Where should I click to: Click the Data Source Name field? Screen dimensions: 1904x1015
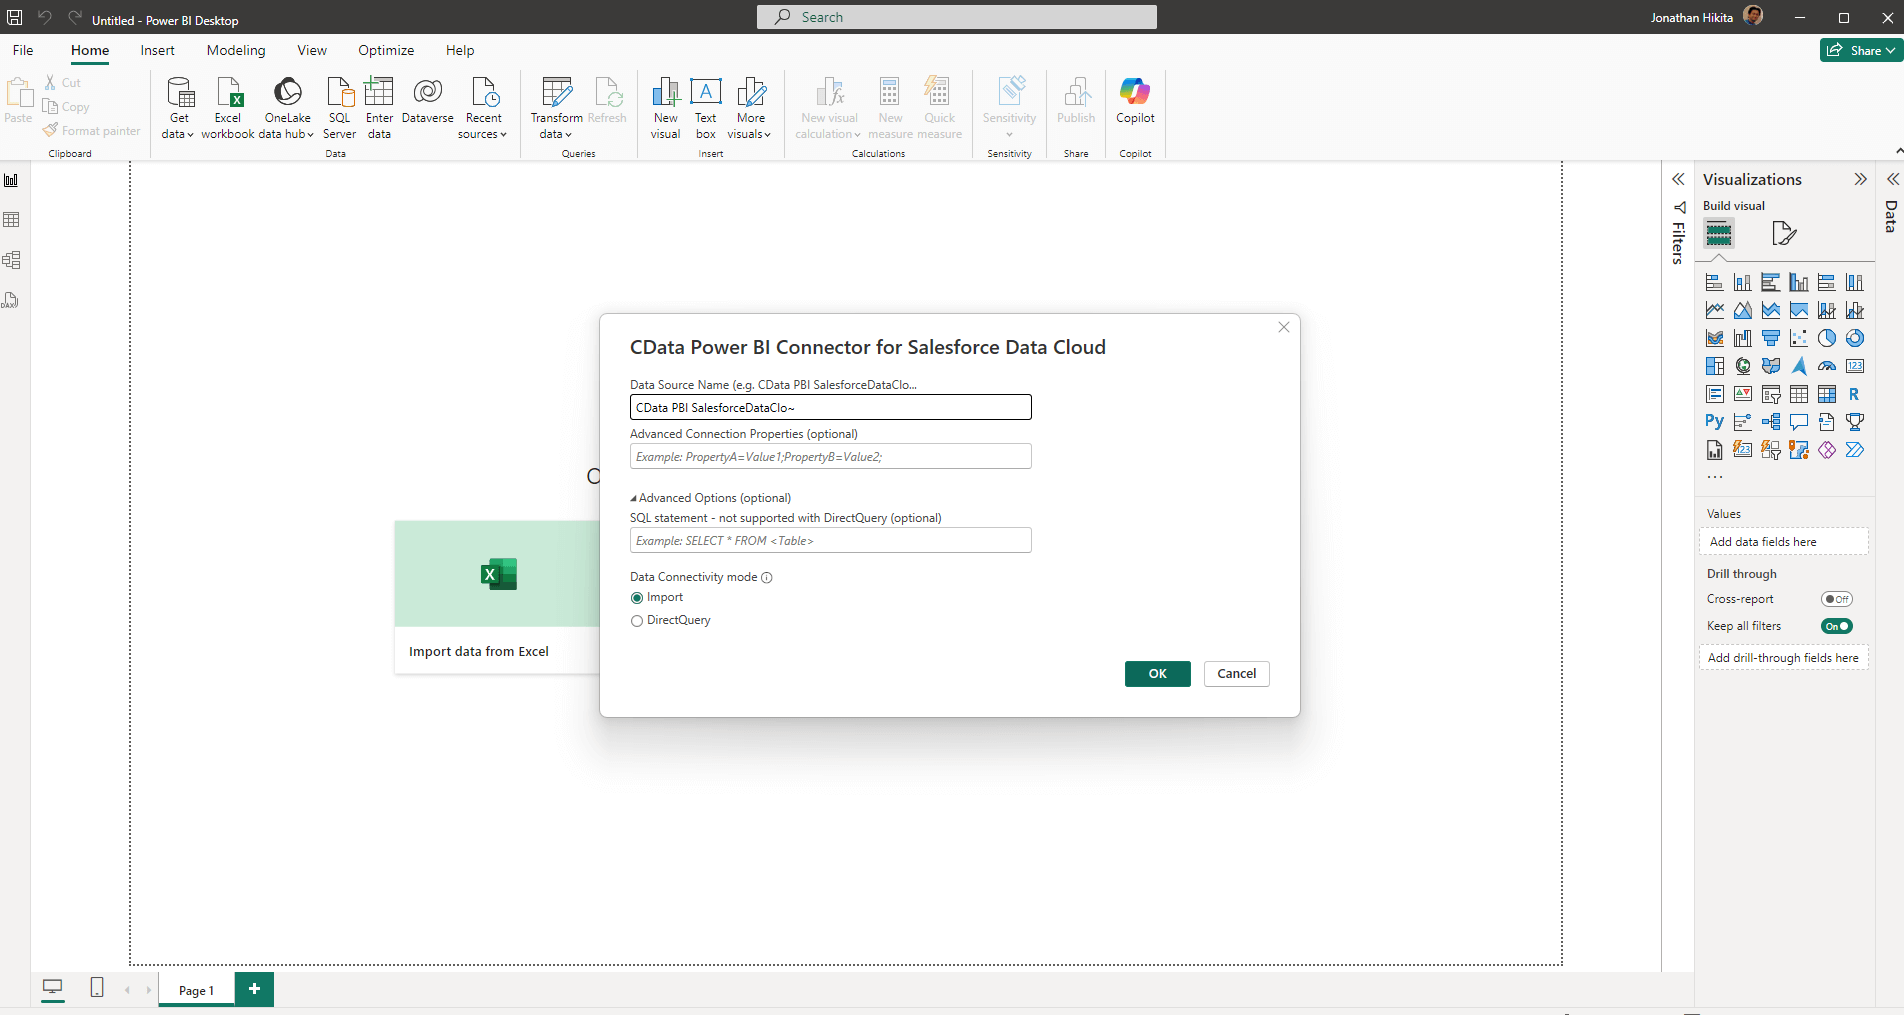click(x=831, y=407)
